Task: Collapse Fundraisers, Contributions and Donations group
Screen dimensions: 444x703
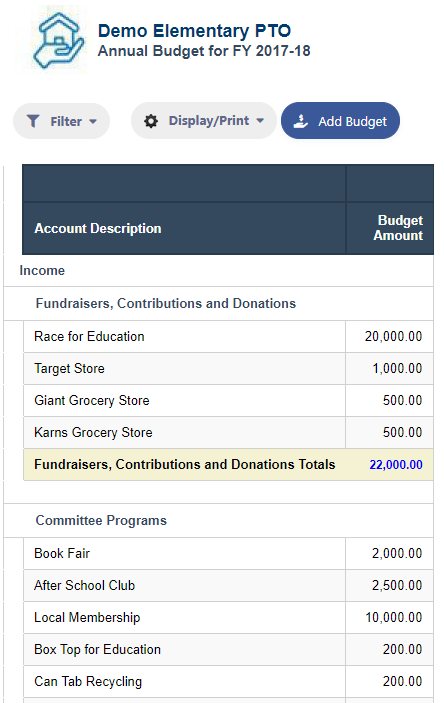Action: click(165, 304)
